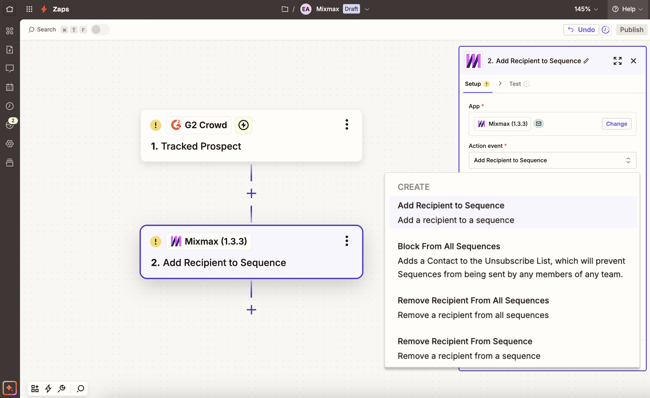Open the change history calendar icon
Viewport: 650px width, 398px height.
[10, 87]
